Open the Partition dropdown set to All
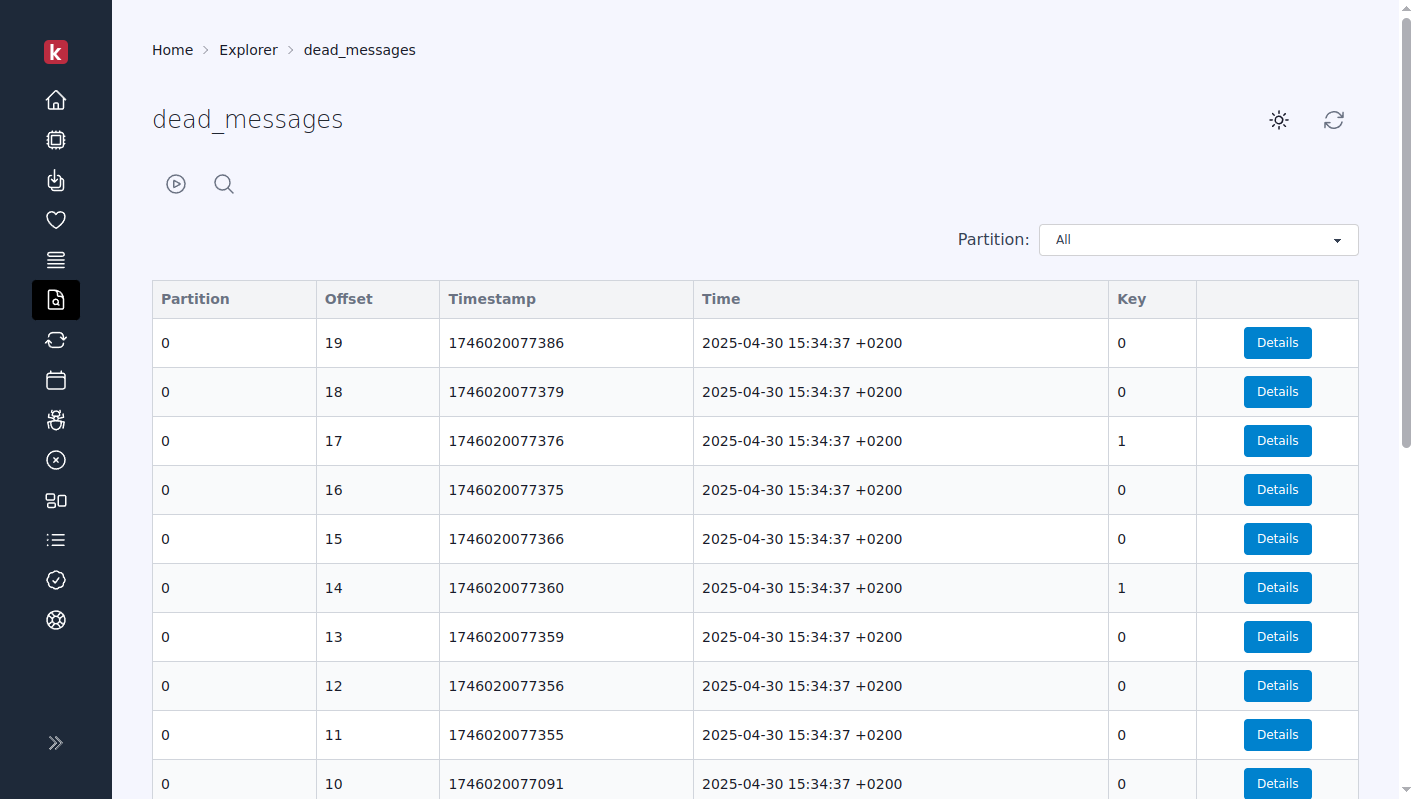1414x799 pixels. tap(1198, 240)
